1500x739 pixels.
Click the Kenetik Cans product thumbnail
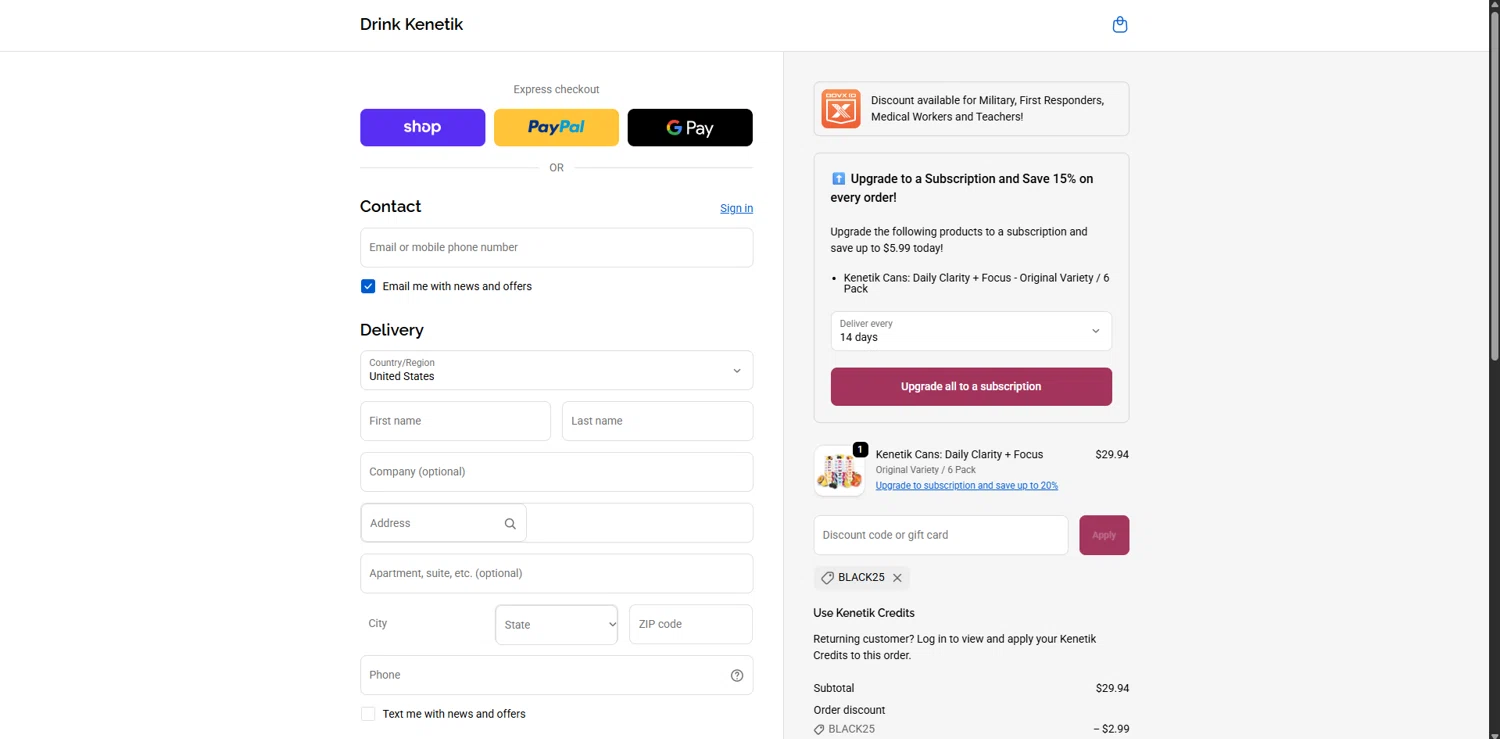[x=839, y=471]
